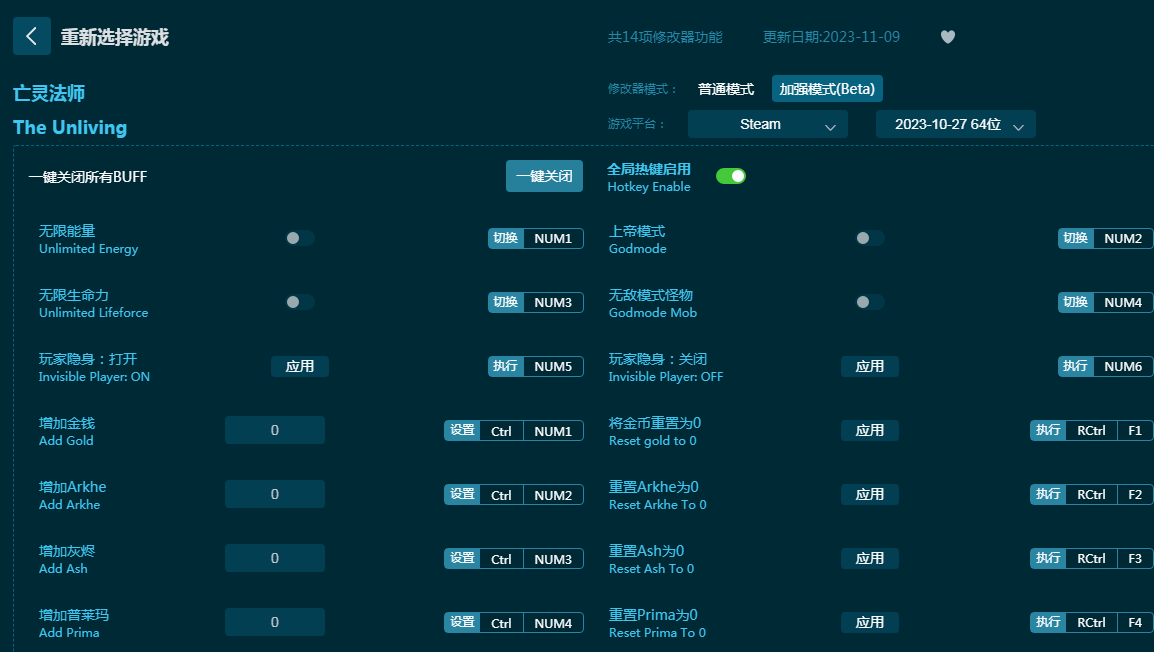Click NUM5 key of Invisible Player ON hotkey

(553, 366)
